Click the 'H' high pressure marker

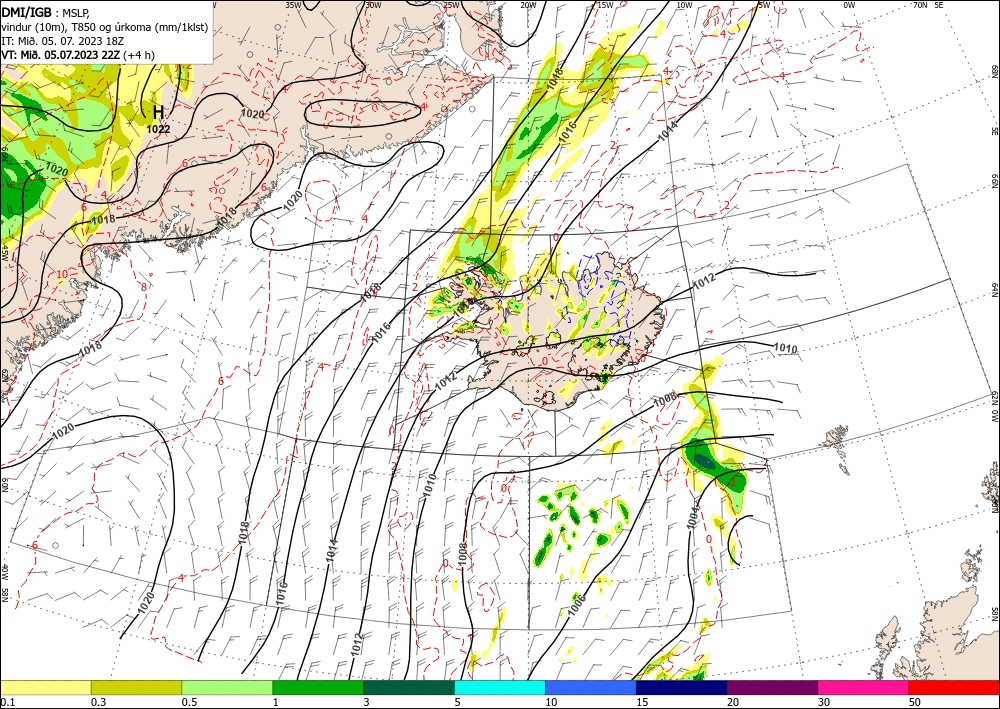coord(158,112)
